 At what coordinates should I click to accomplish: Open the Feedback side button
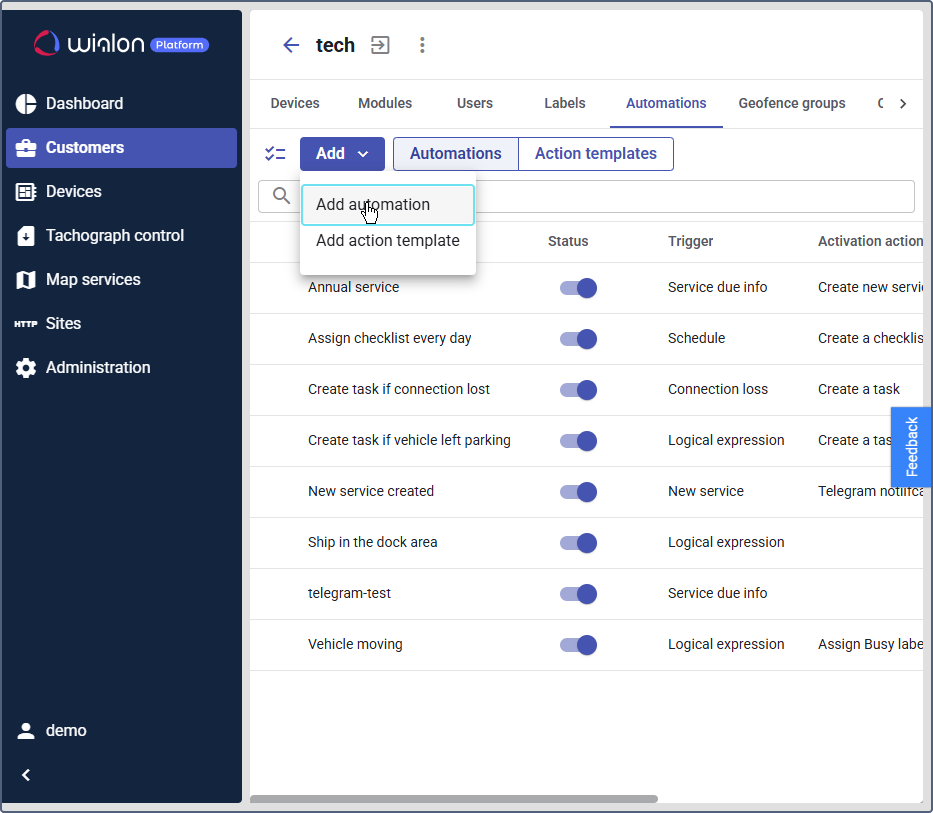coord(911,447)
